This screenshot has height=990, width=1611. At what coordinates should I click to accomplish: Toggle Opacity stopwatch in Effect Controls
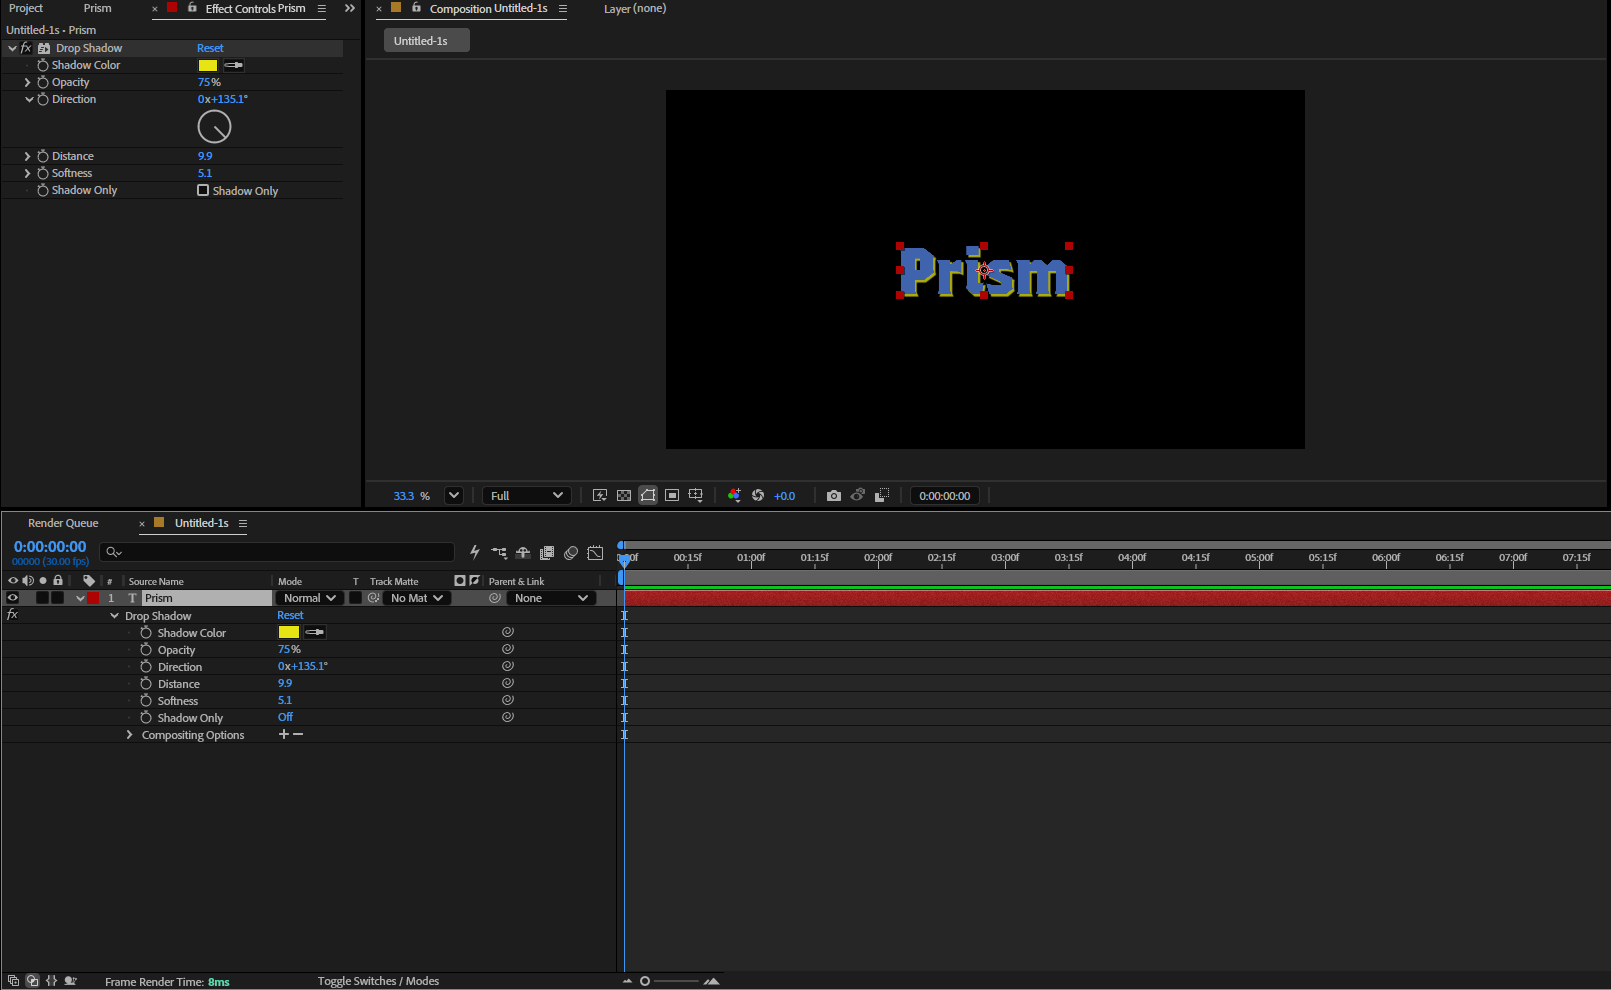pos(43,82)
